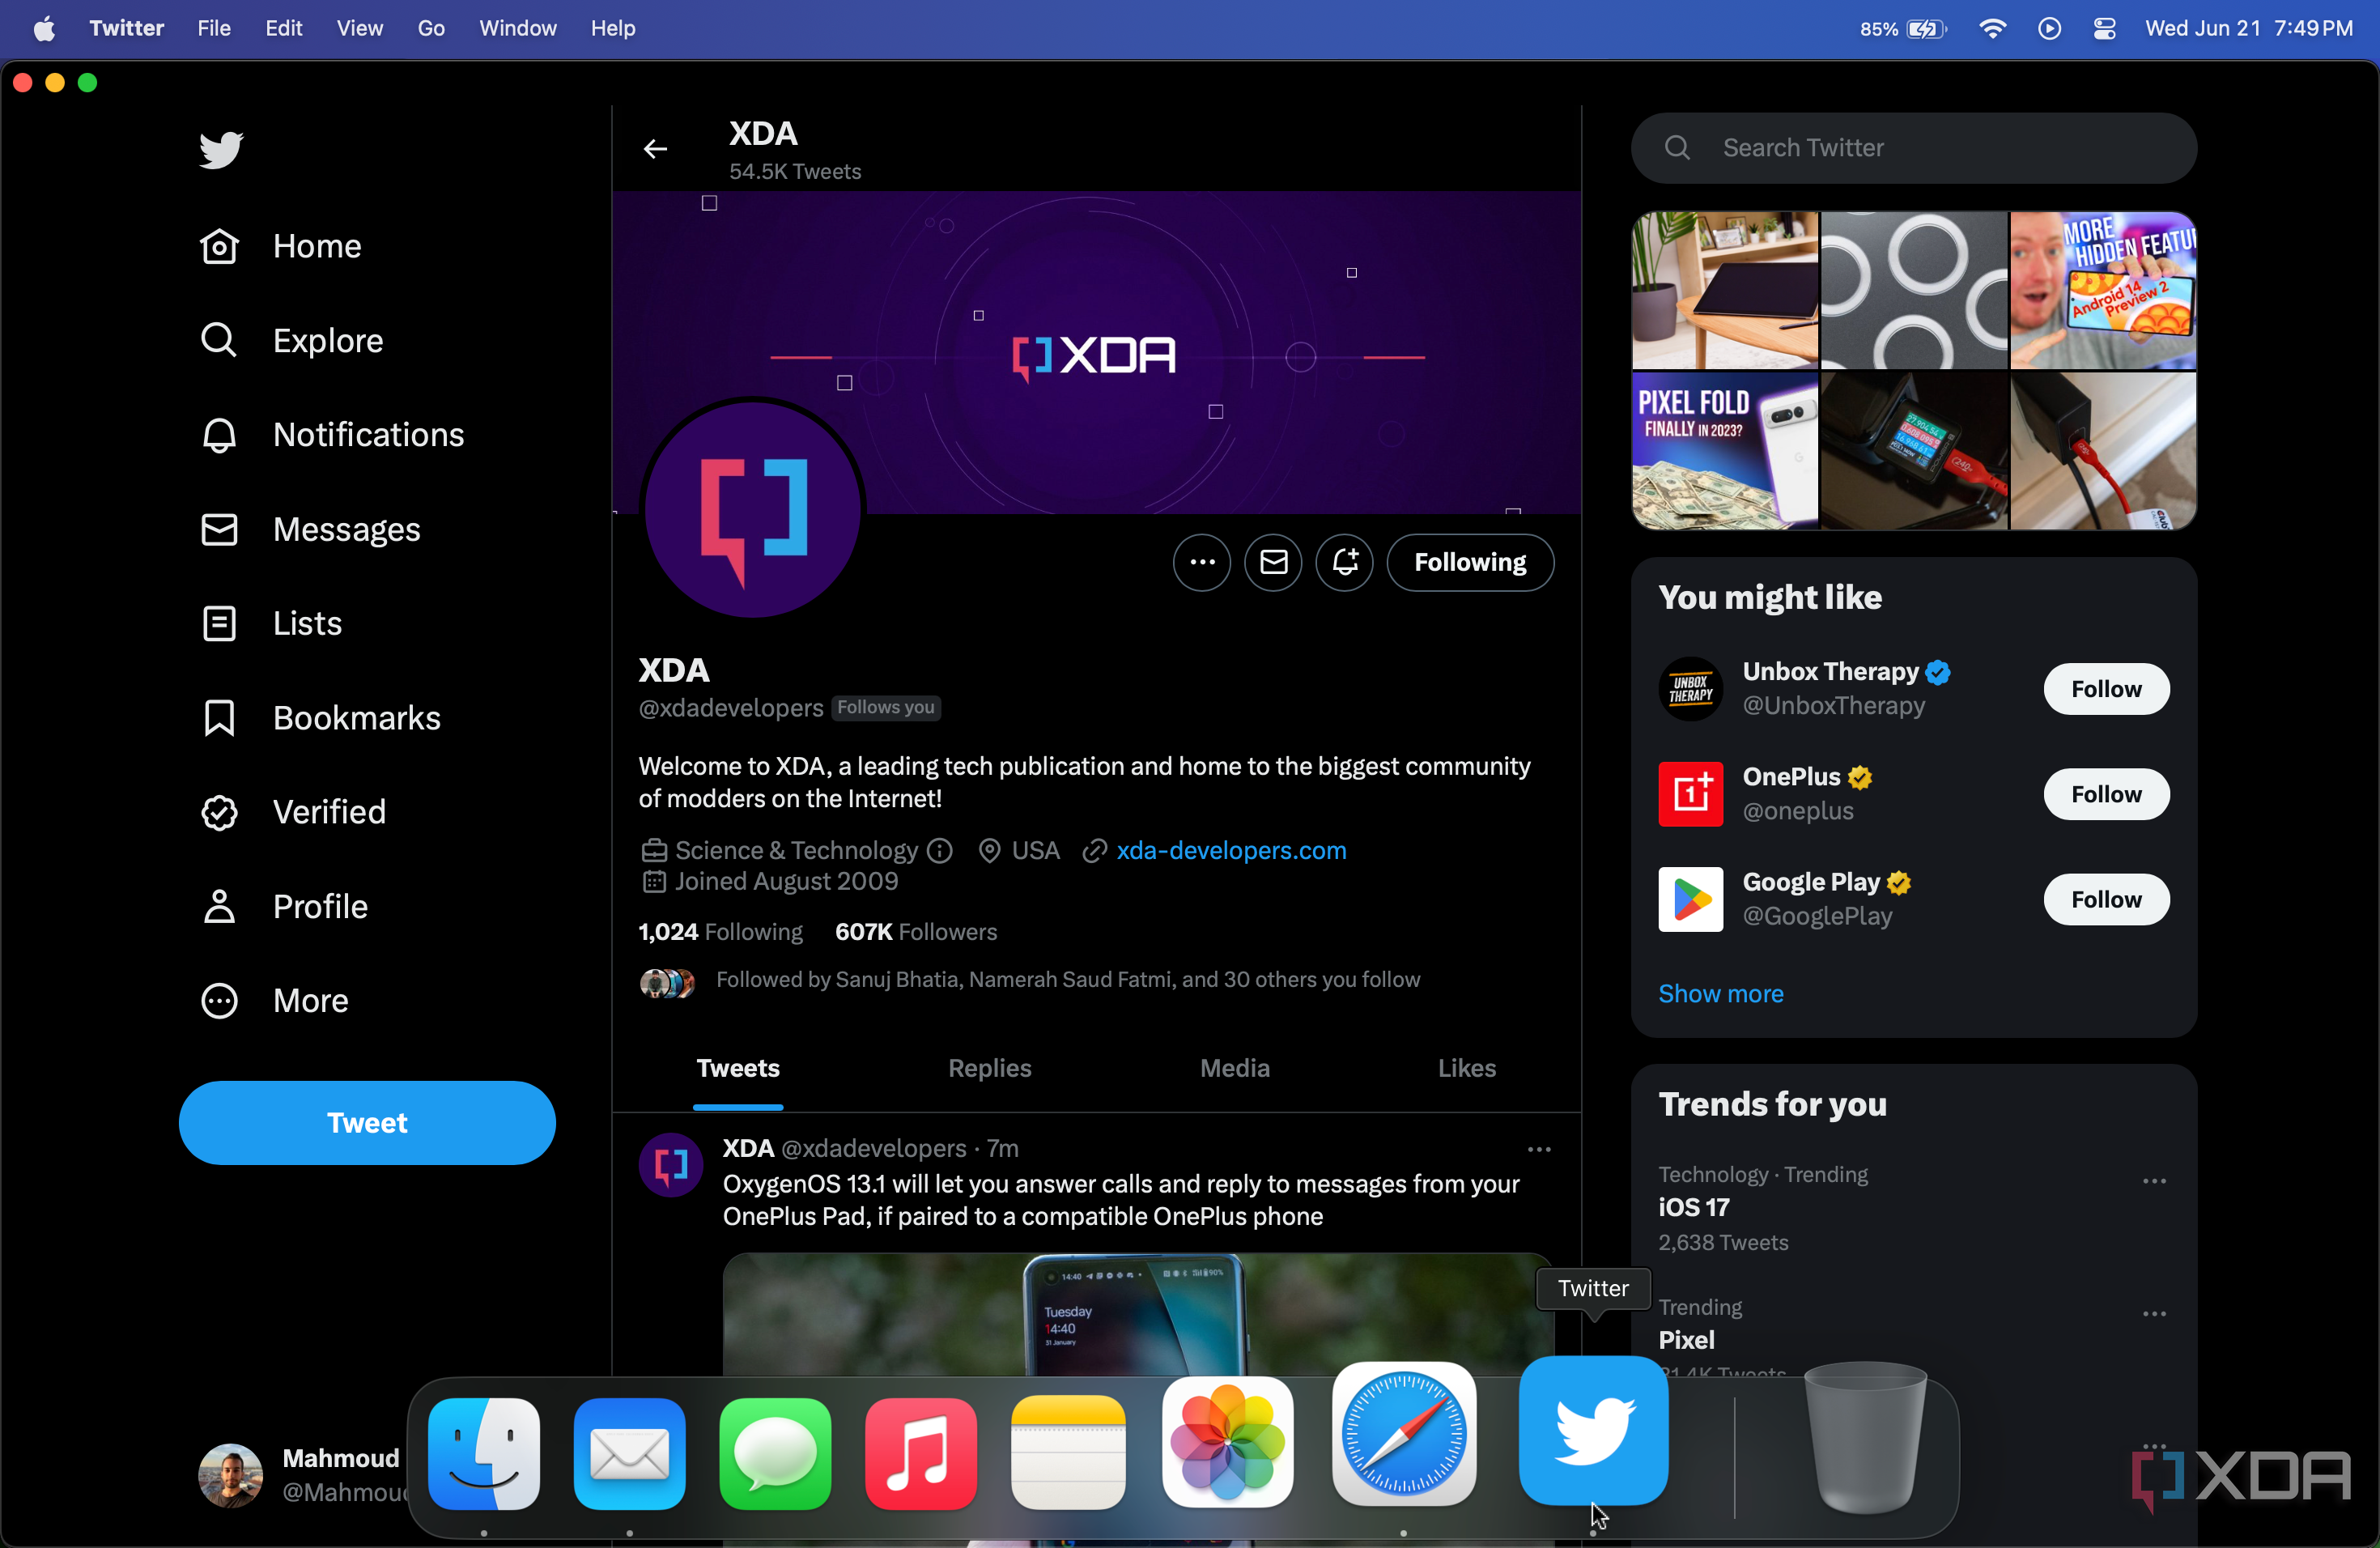The width and height of the screenshot is (2380, 1548).
Task: Open options menu on the OxygenOS tweet
Action: (x=1538, y=1148)
